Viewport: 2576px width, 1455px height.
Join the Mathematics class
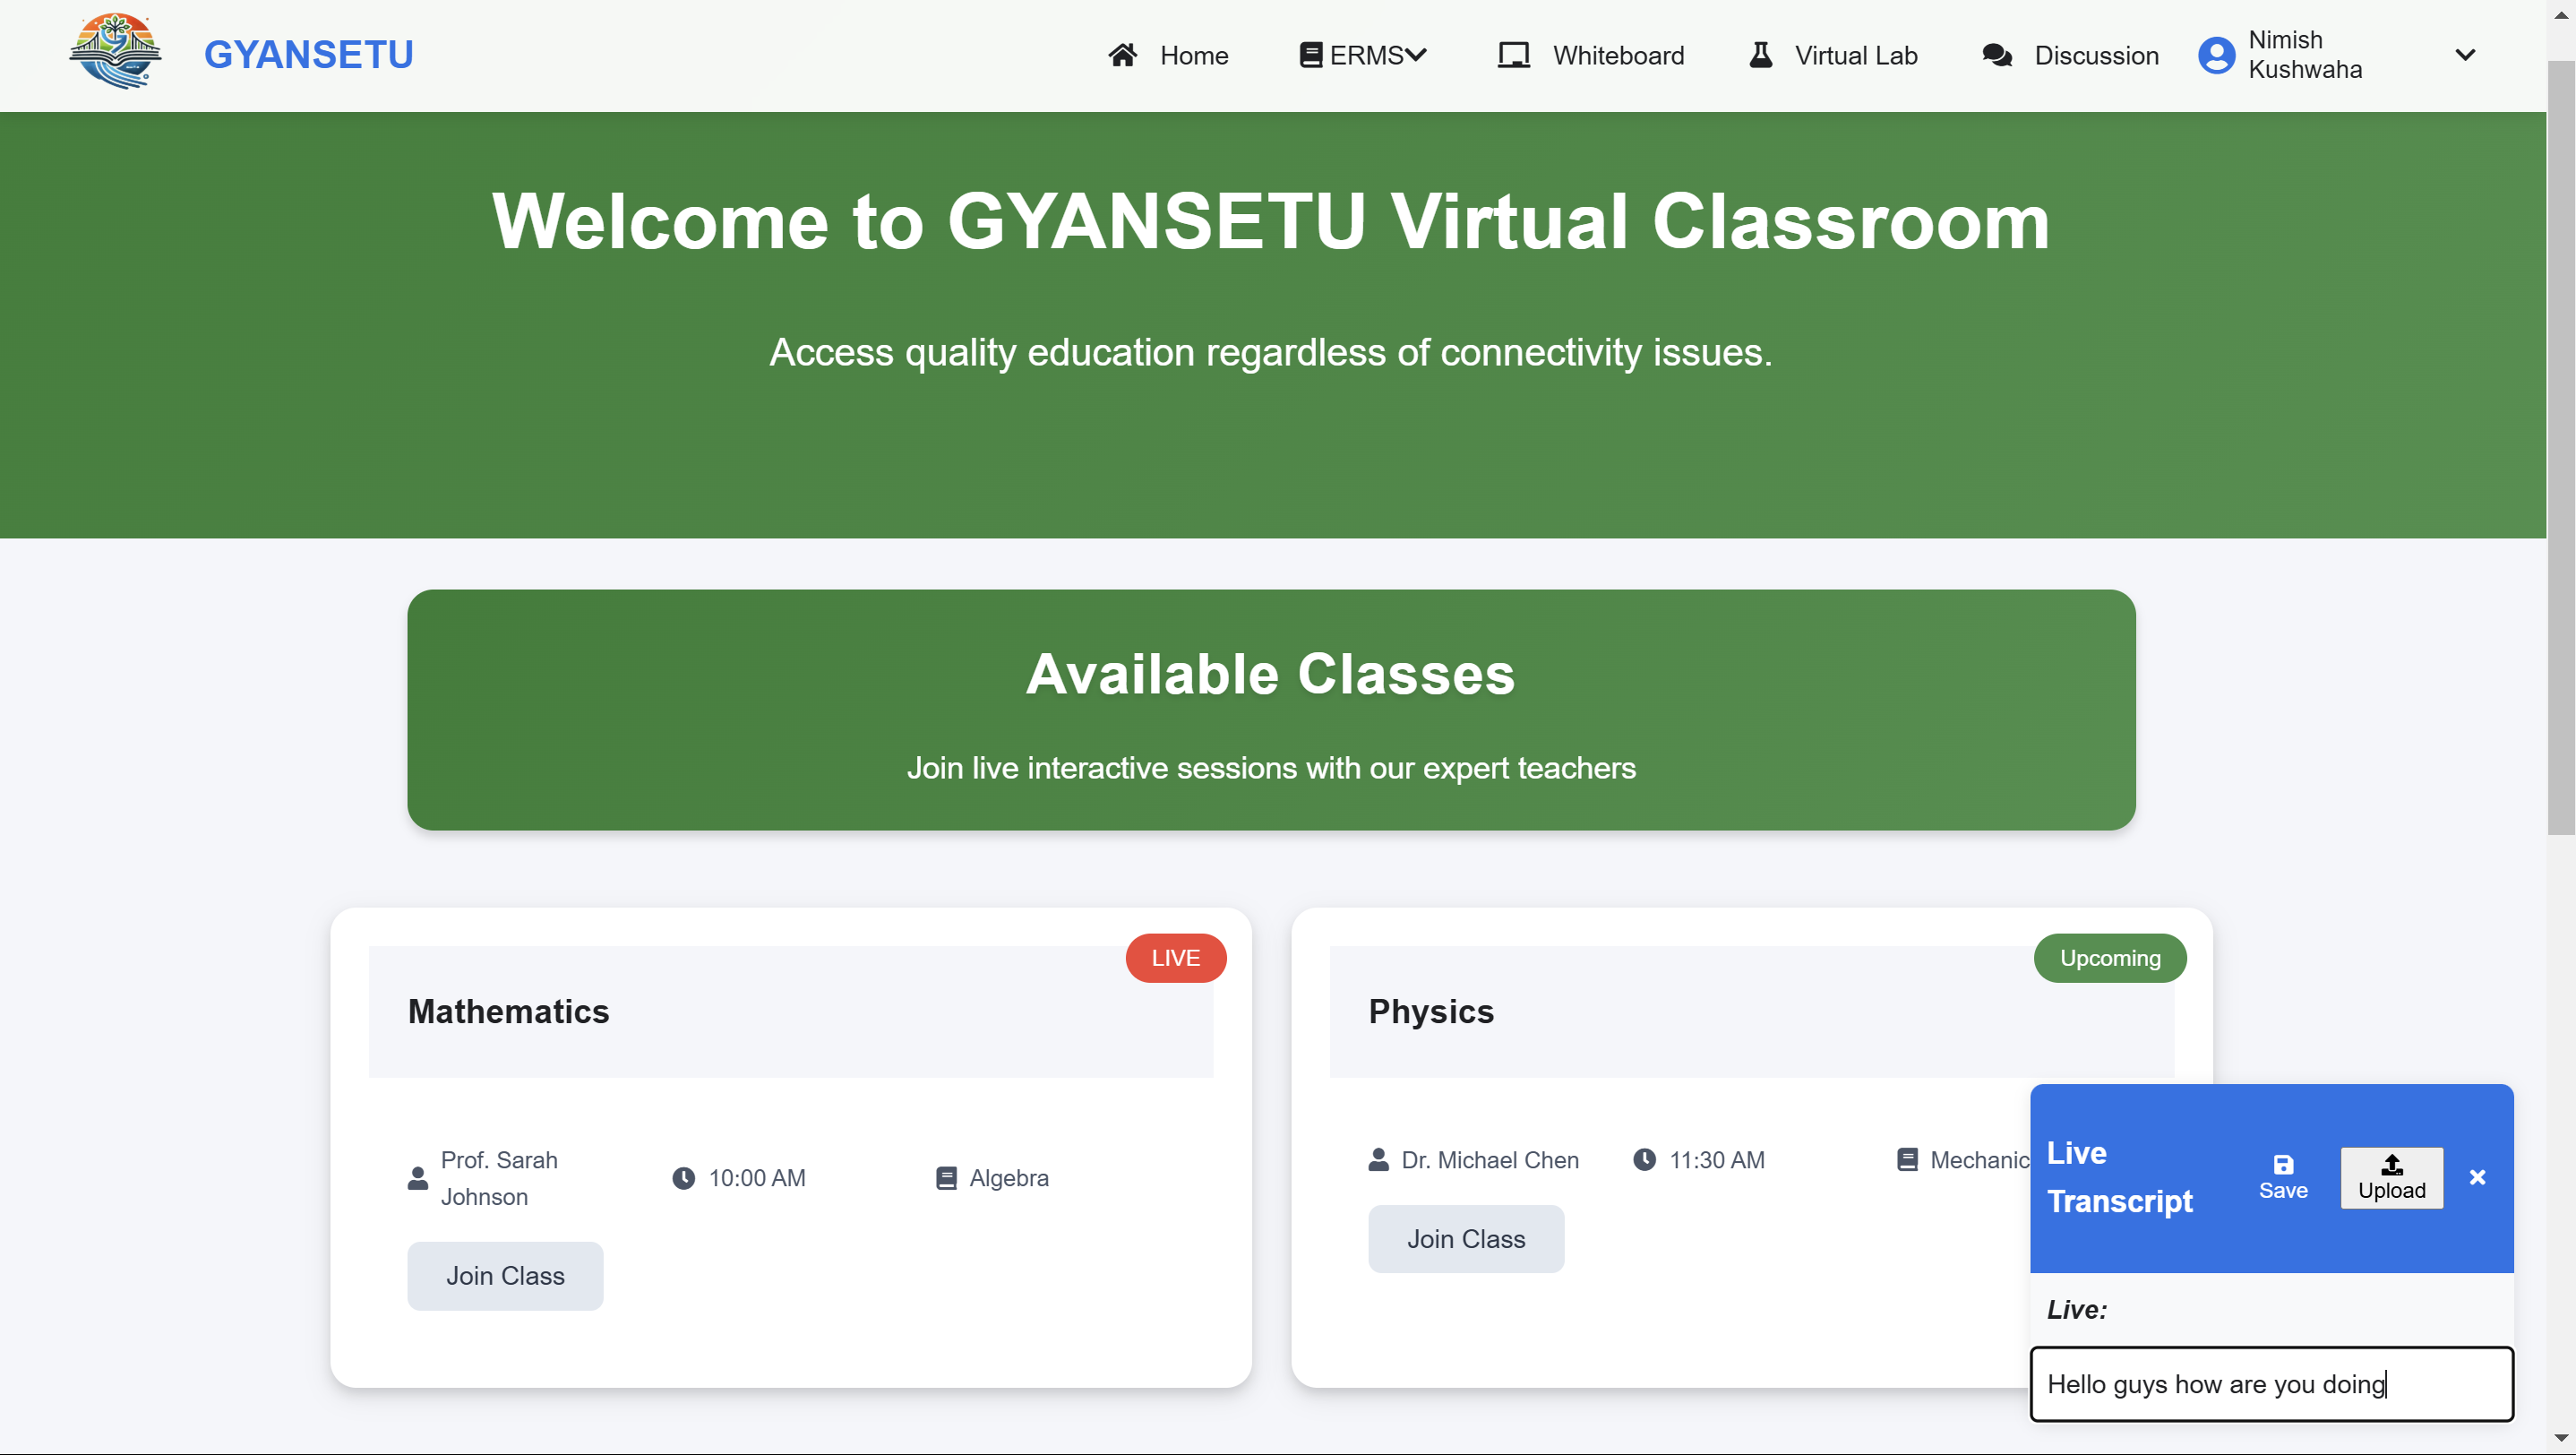(x=505, y=1276)
